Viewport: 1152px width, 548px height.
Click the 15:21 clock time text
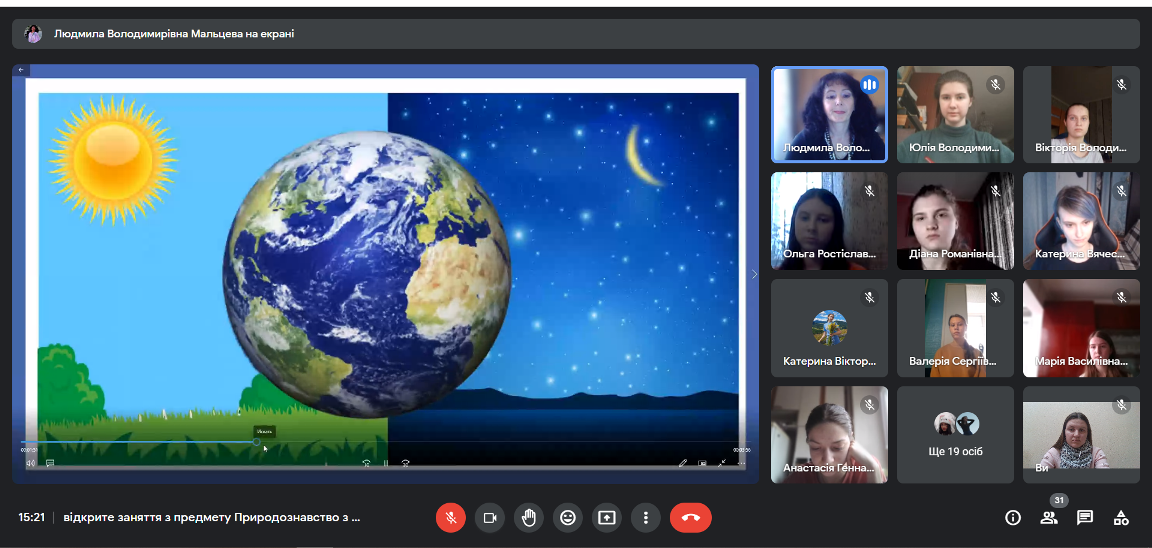[x=32, y=518]
